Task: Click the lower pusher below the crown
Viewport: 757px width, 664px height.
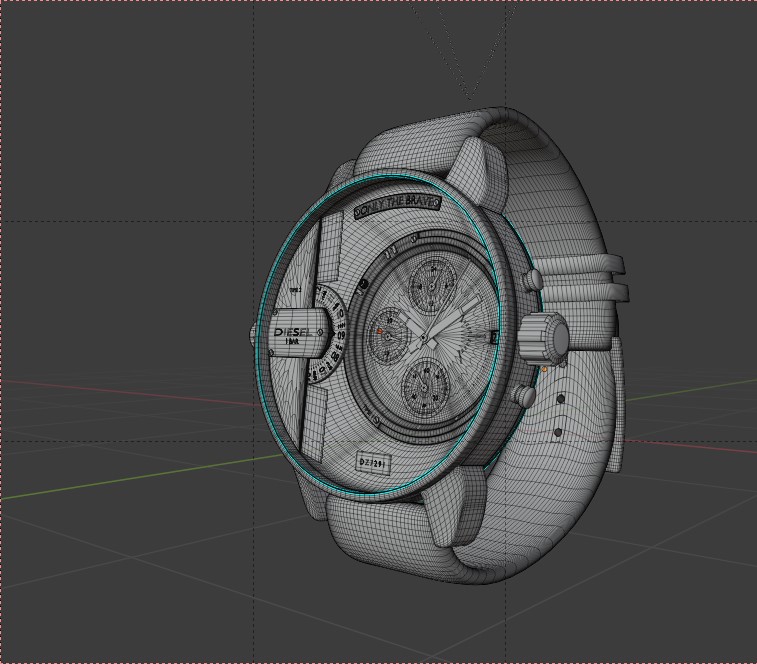Action: (524, 394)
